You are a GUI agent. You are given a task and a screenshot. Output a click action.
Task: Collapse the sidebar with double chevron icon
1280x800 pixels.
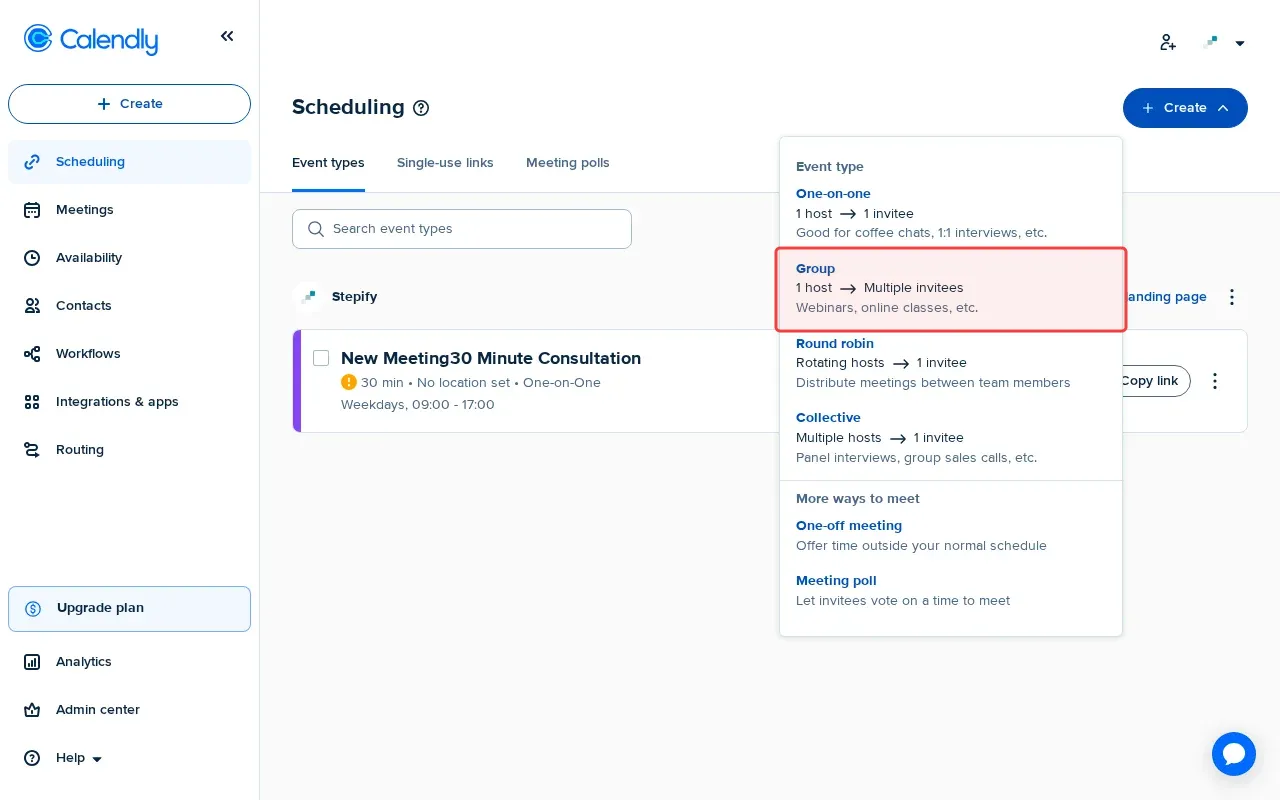tap(227, 36)
